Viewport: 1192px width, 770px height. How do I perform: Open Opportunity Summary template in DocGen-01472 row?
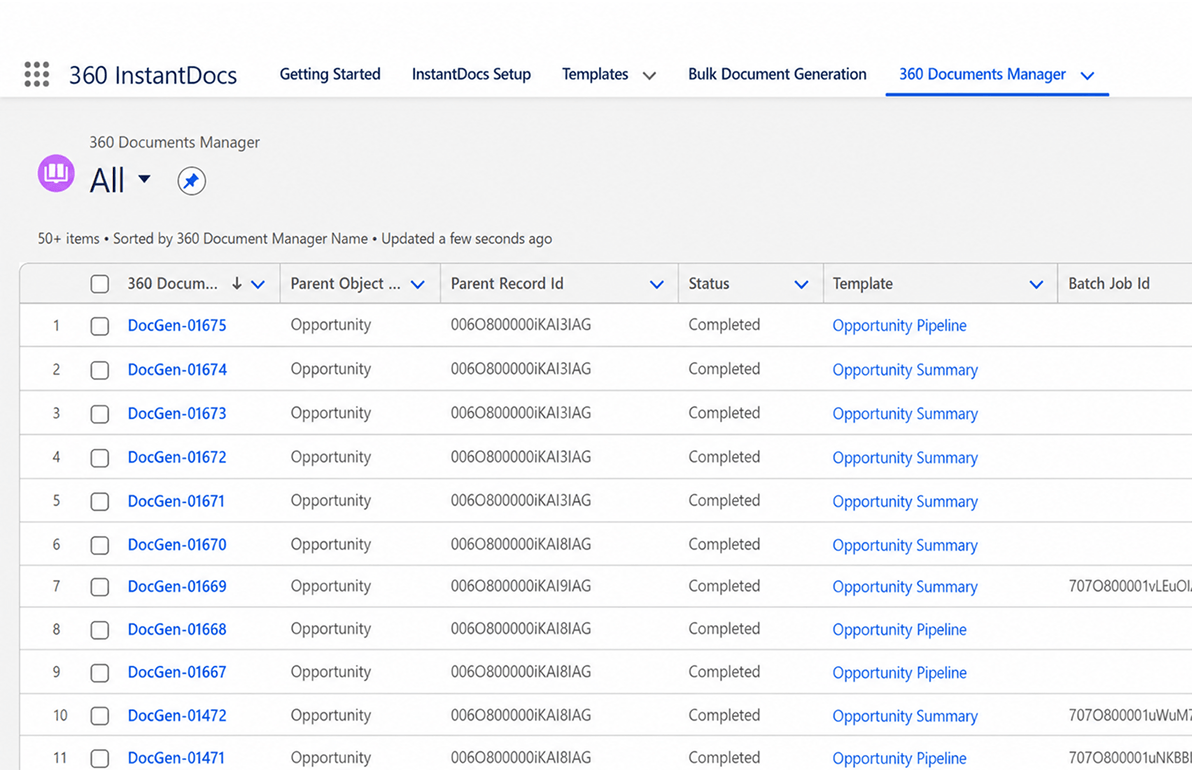tap(905, 716)
